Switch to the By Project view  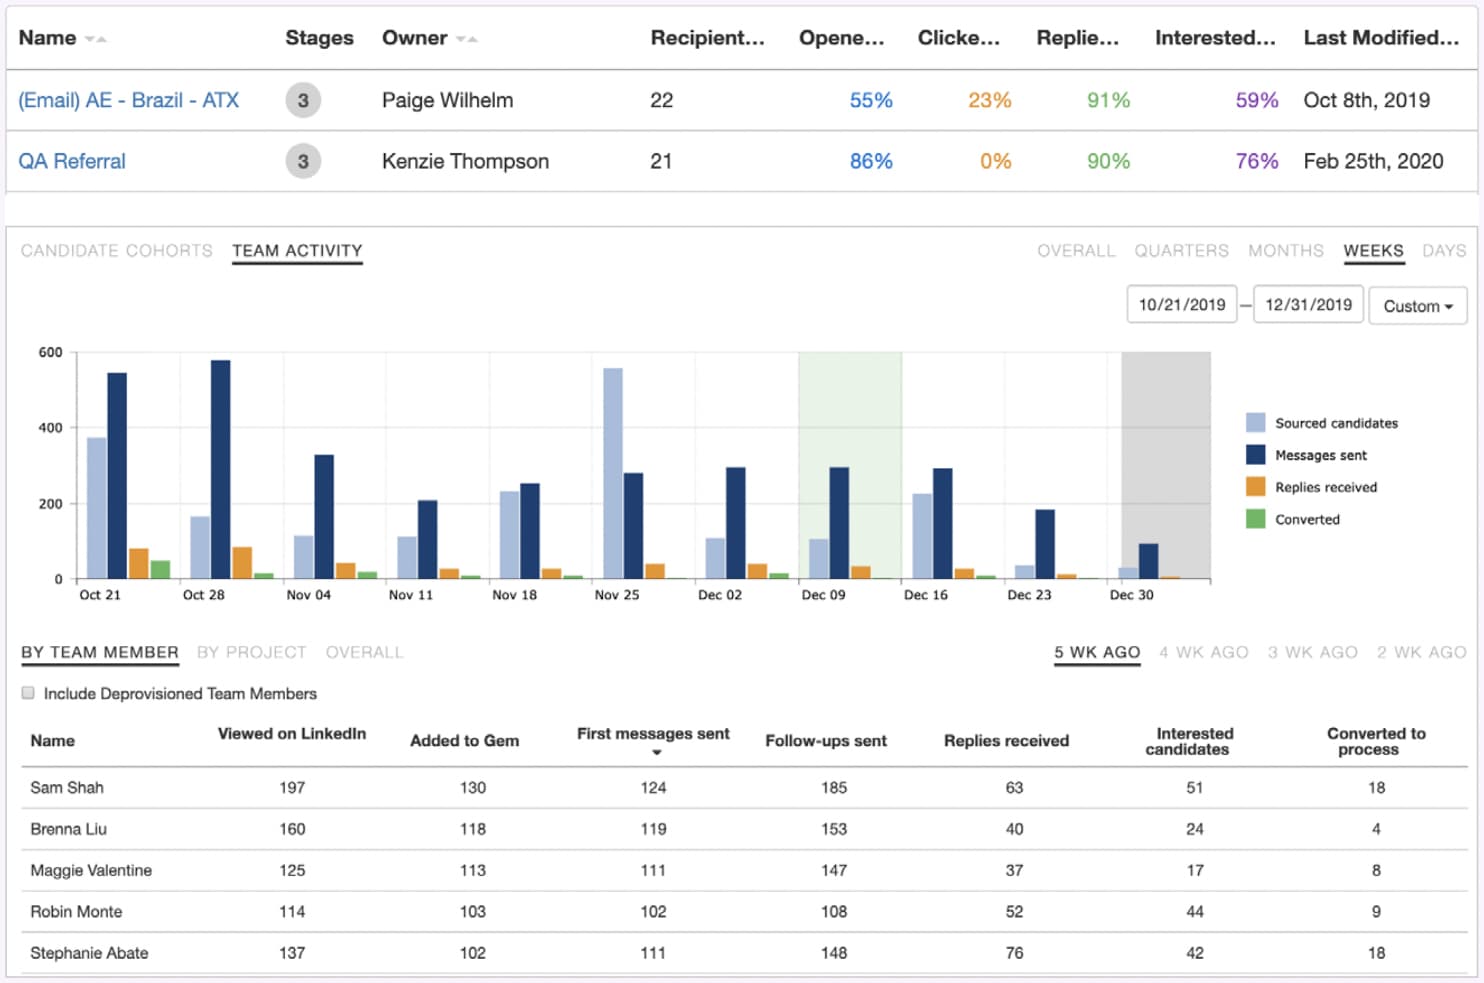[x=253, y=652]
